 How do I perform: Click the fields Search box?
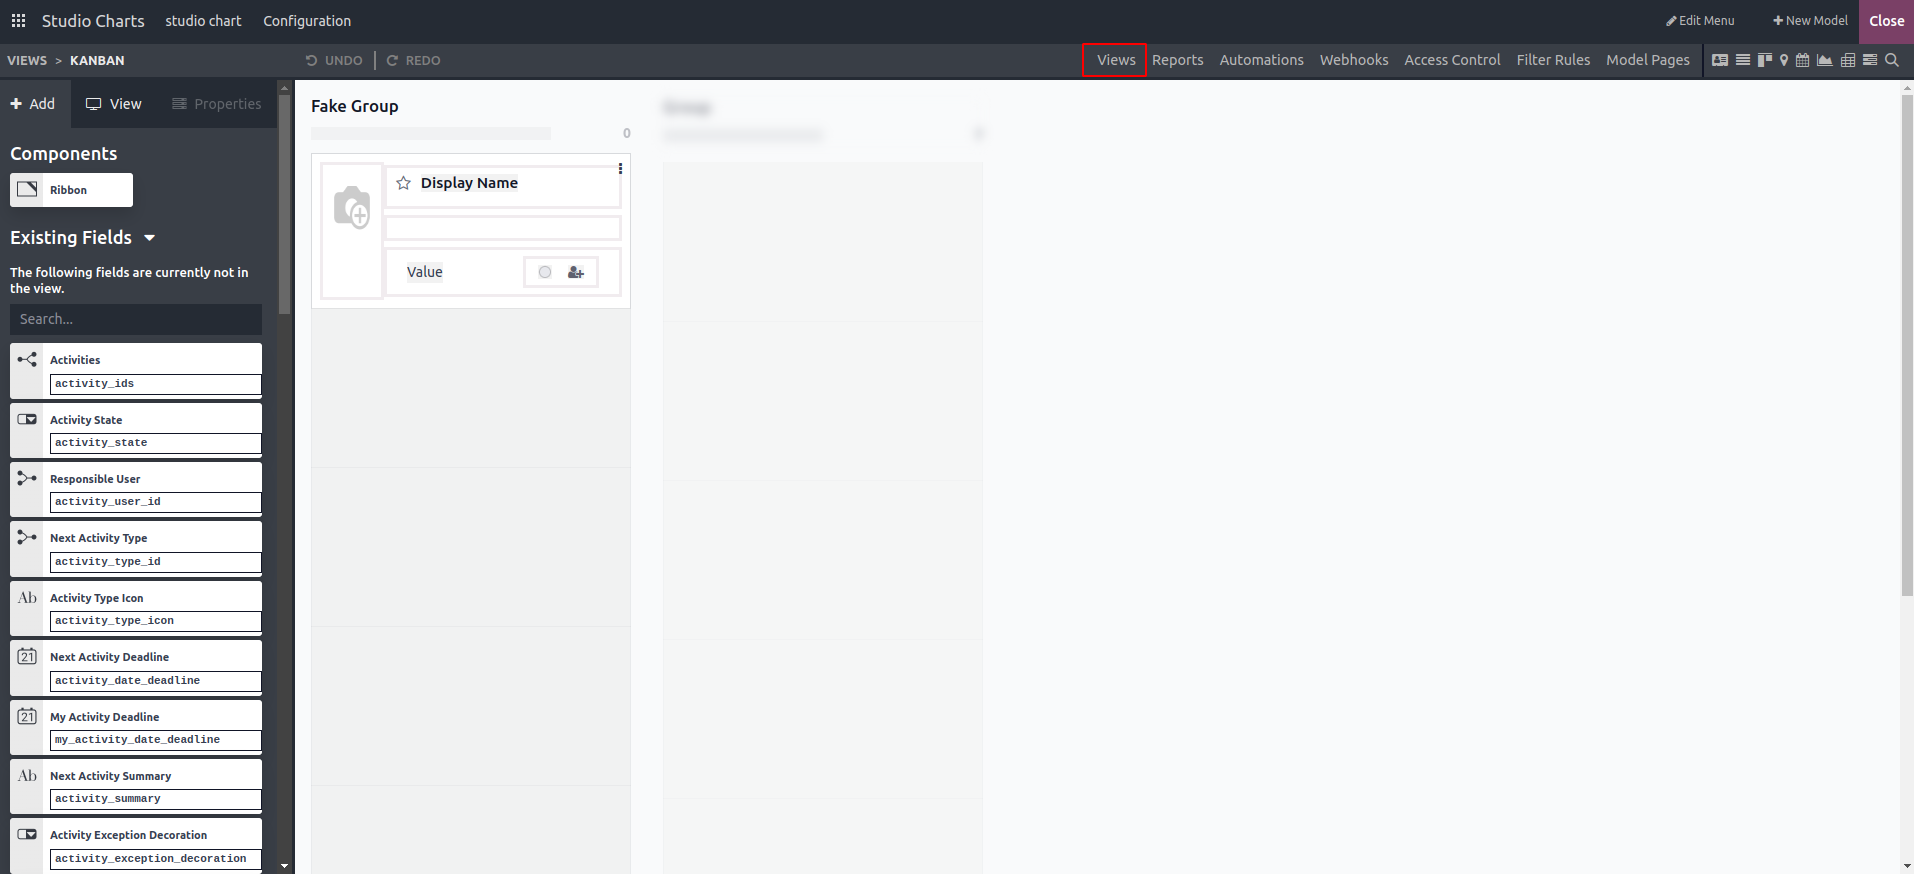click(x=136, y=319)
